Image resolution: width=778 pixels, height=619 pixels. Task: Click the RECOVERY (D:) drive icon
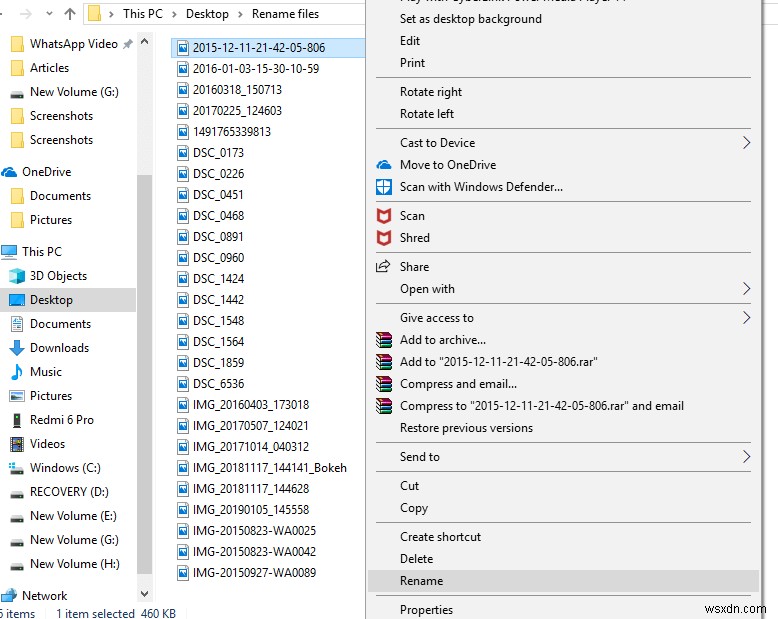17,494
